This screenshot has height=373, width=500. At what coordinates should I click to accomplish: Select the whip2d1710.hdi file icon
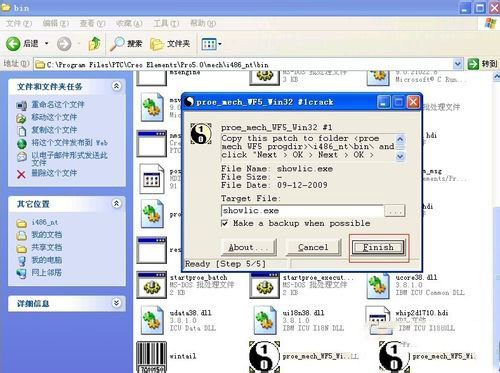pyautogui.click(x=379, y=320)
